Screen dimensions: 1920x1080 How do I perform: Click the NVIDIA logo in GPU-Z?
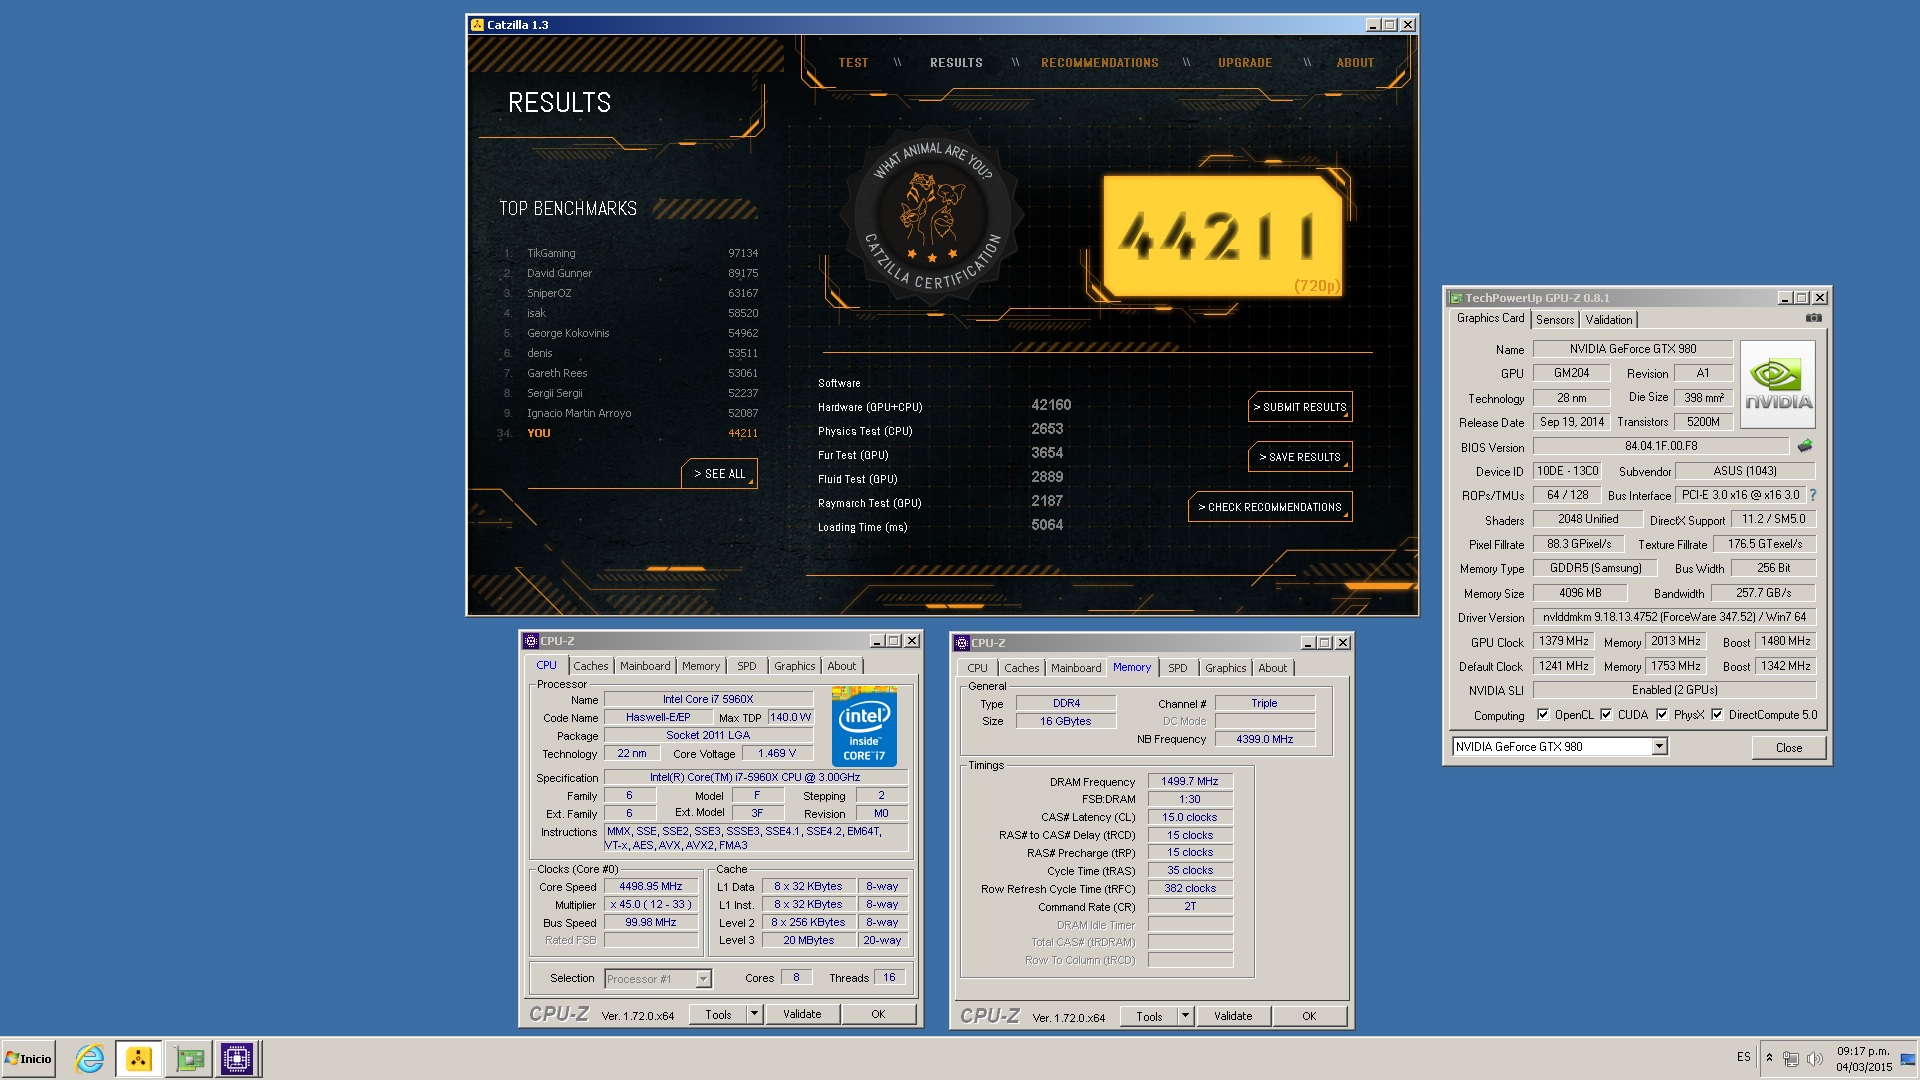pyautogui.click(x=1778, y=385)
